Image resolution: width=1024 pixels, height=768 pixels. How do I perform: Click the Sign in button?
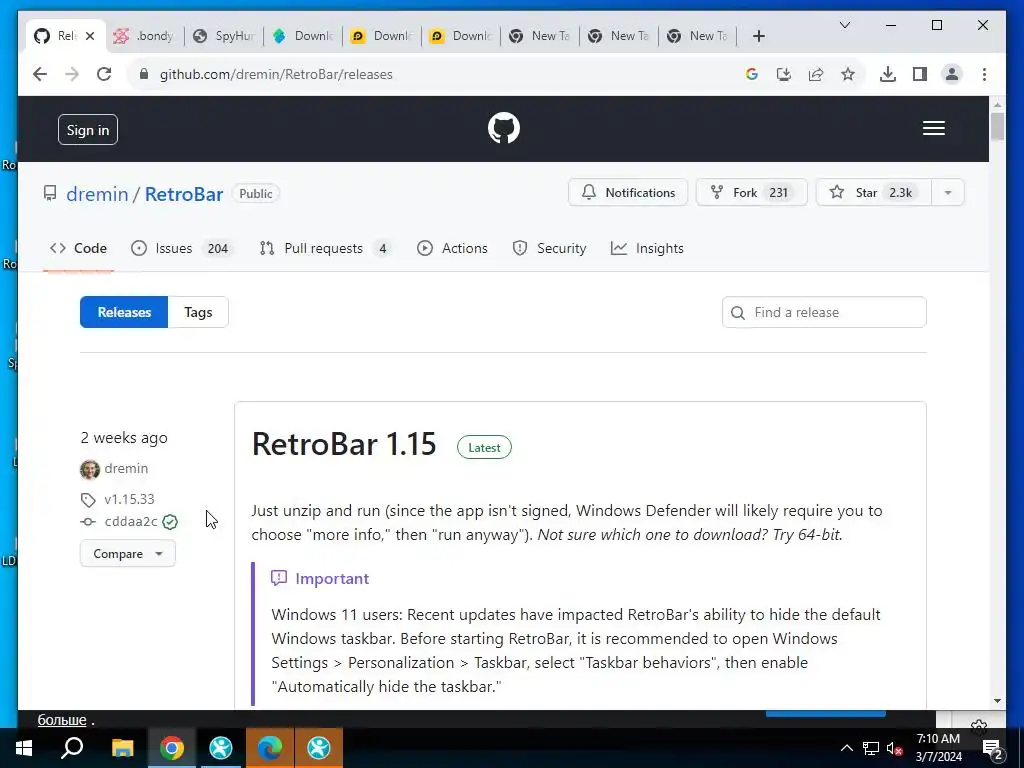click(x=88, y=130)
